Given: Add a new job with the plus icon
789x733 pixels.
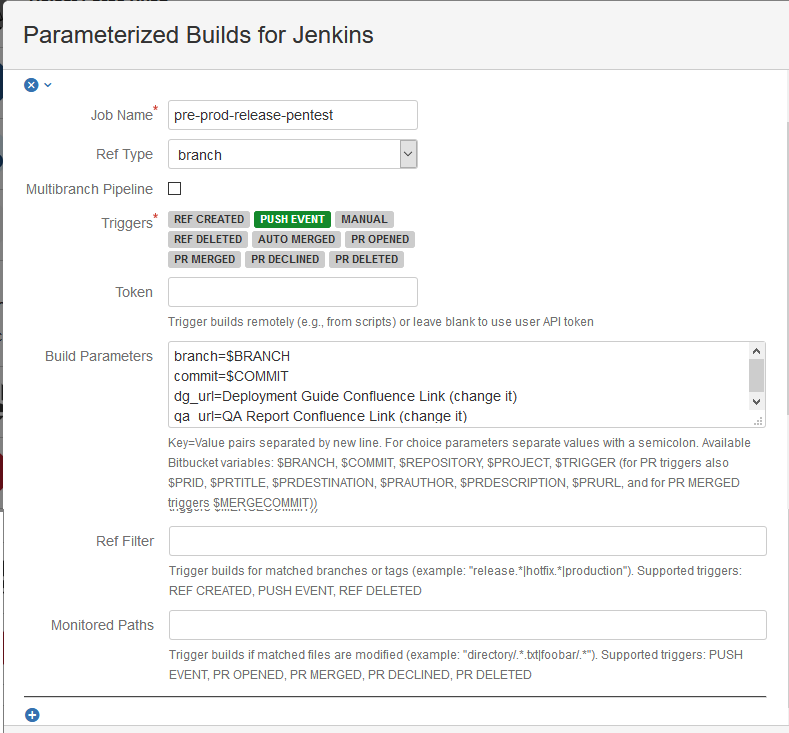Looking at the screenshot, I should click(x=32, y=715).
